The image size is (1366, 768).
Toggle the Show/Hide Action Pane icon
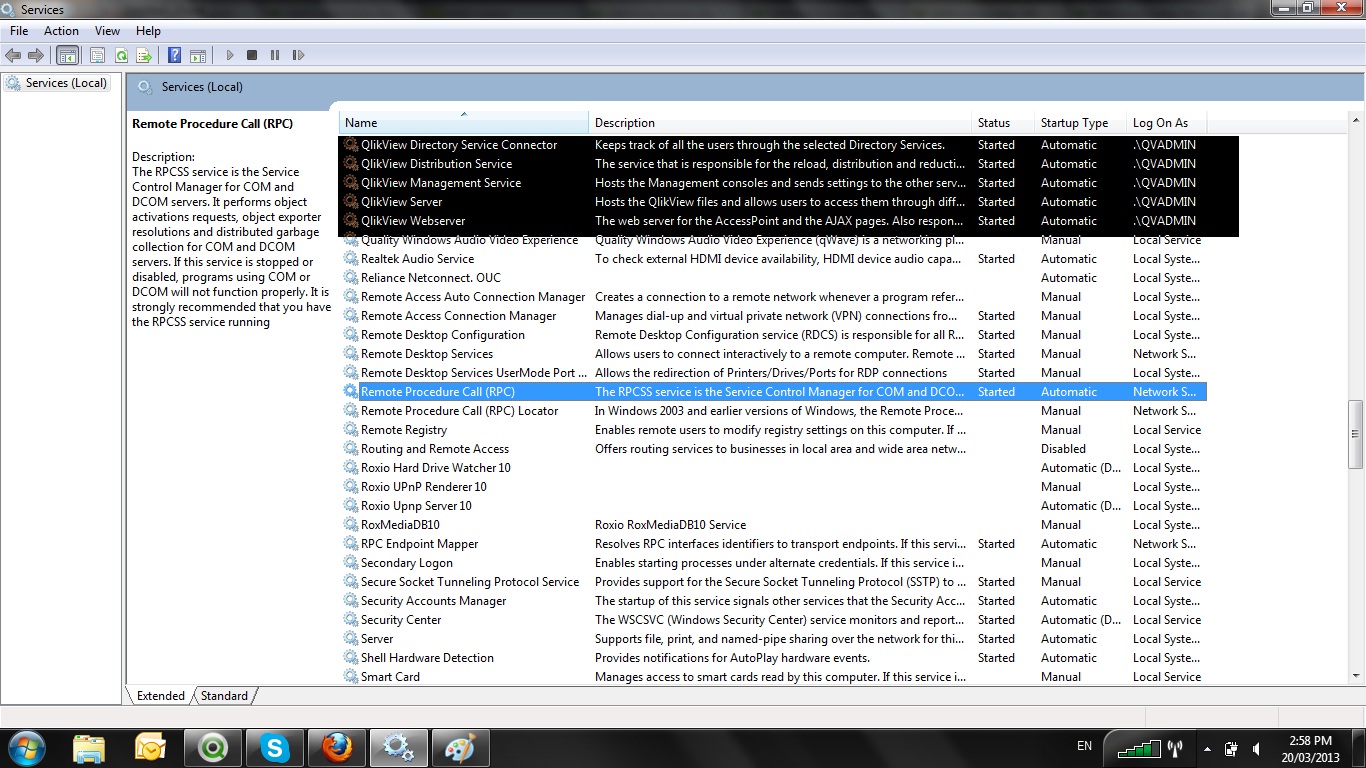[198, 56]
